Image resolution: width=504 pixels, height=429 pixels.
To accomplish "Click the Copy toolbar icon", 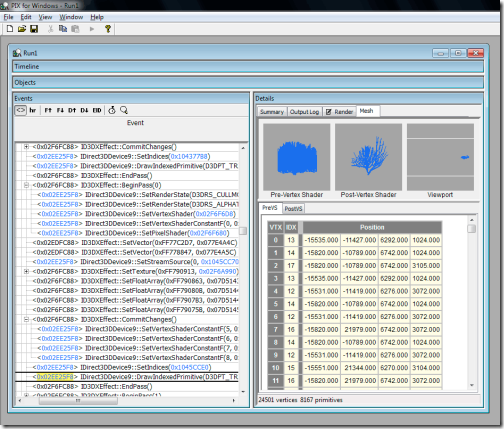I will [x=63, y=29].
